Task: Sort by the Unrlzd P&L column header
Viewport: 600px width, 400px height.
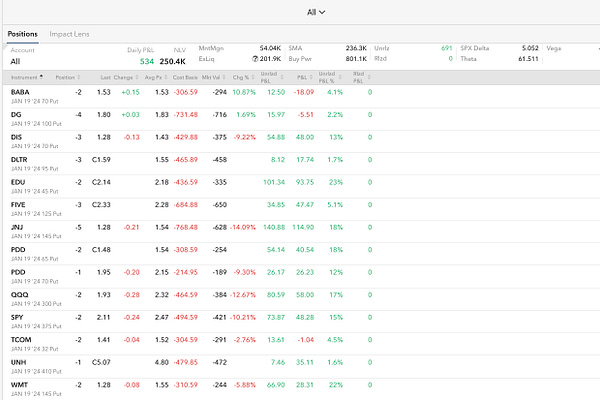Action: click(272, 77)
